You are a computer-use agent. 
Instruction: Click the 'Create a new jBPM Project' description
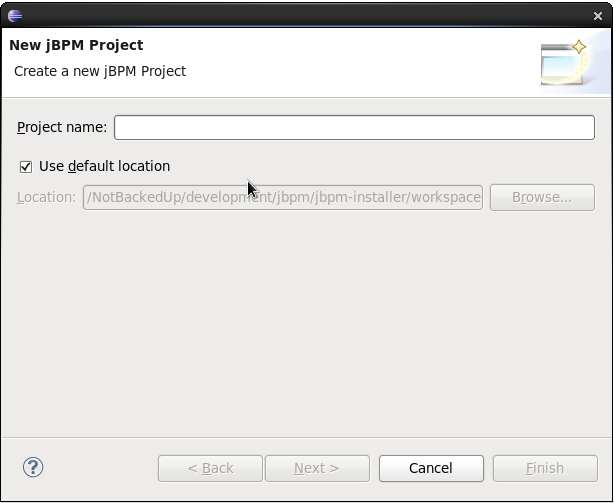click(100, 71)
